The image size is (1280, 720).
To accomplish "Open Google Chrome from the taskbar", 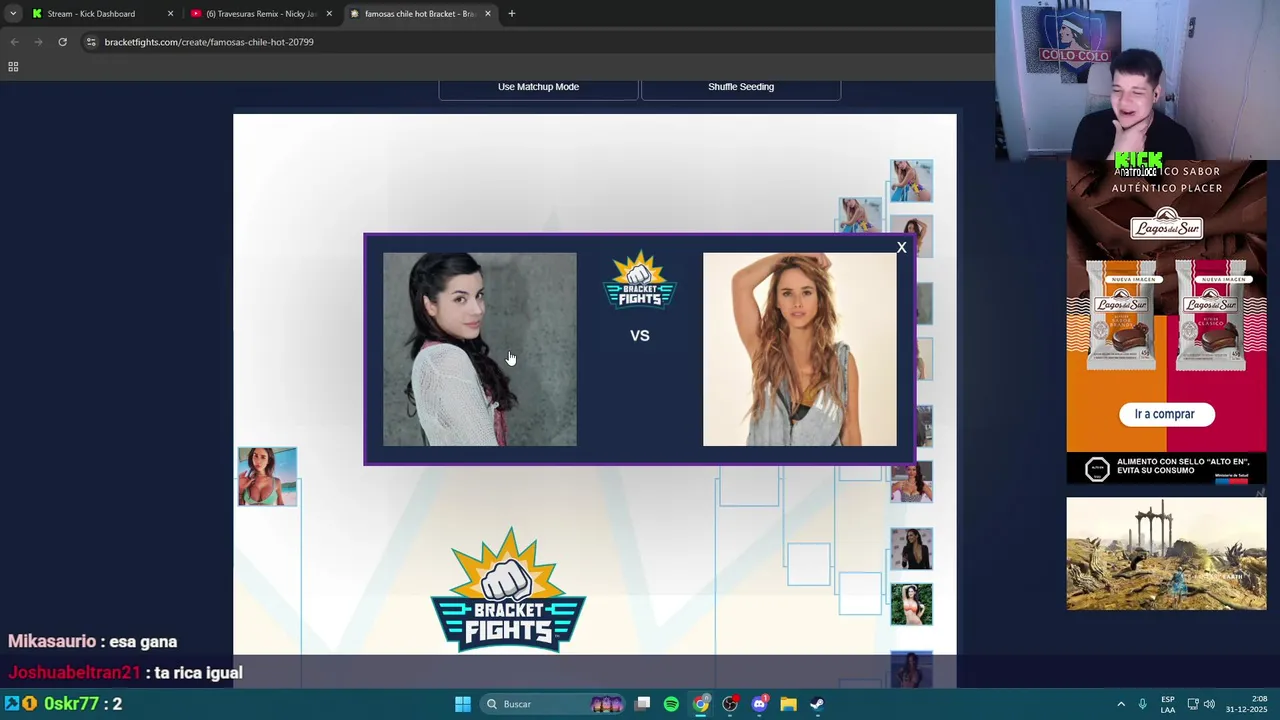I will pyautogui.click(x=701, y=704).
